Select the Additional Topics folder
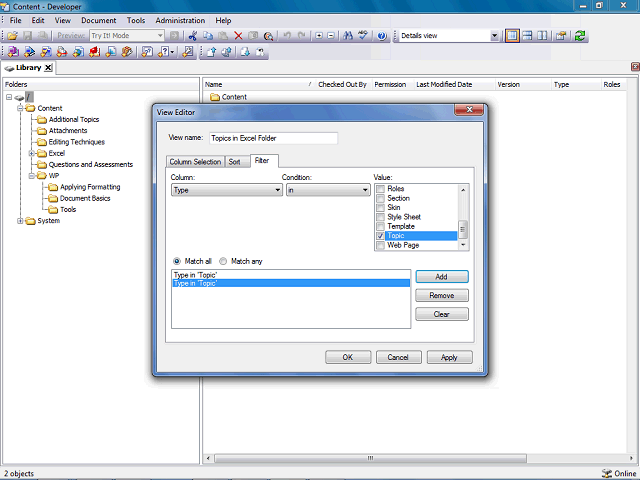The height and width of the screenshot is (480, 640). [x=73, y=120]
